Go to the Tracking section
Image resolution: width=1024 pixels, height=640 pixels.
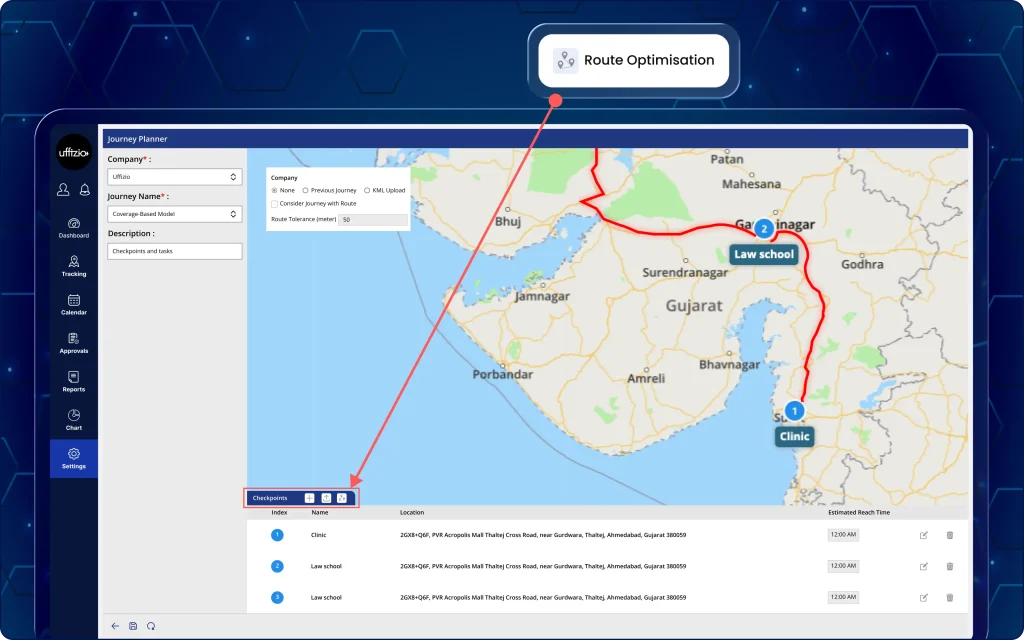(x=74, y=266)
